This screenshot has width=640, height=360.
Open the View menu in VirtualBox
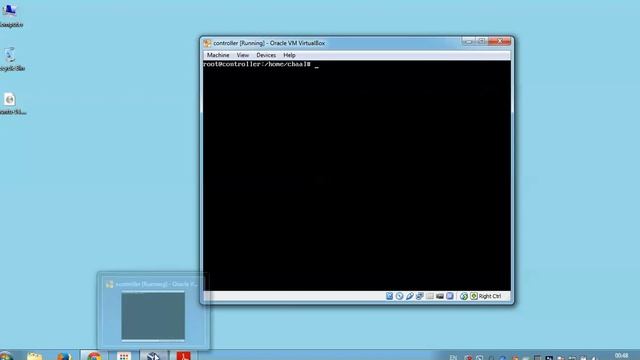click(243, 55)
